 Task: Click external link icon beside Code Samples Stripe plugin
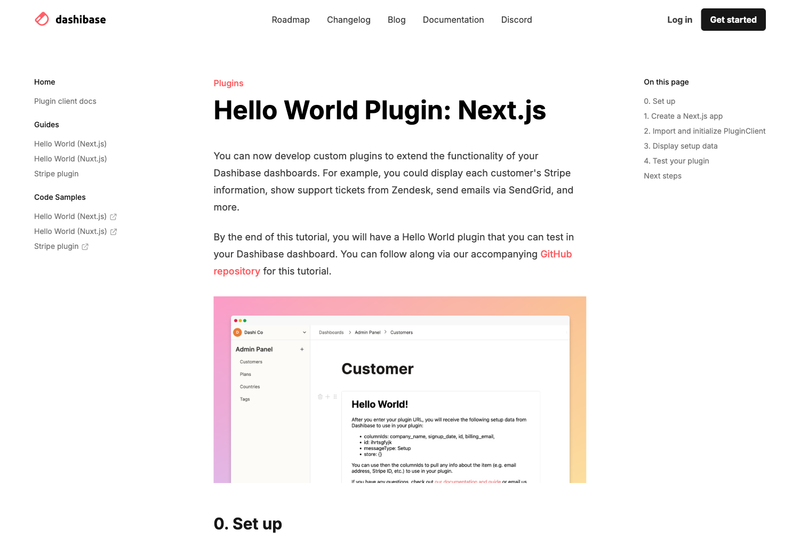(x=85, y=246)
